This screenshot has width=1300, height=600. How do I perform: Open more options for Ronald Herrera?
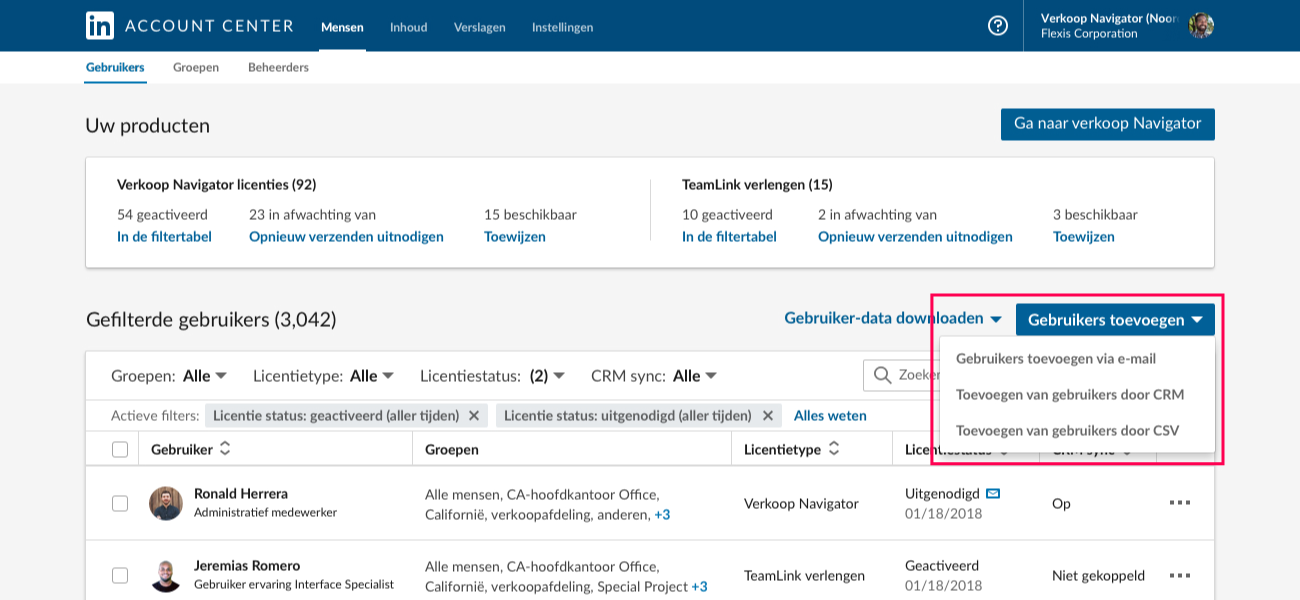click(x=1180, y=503)
